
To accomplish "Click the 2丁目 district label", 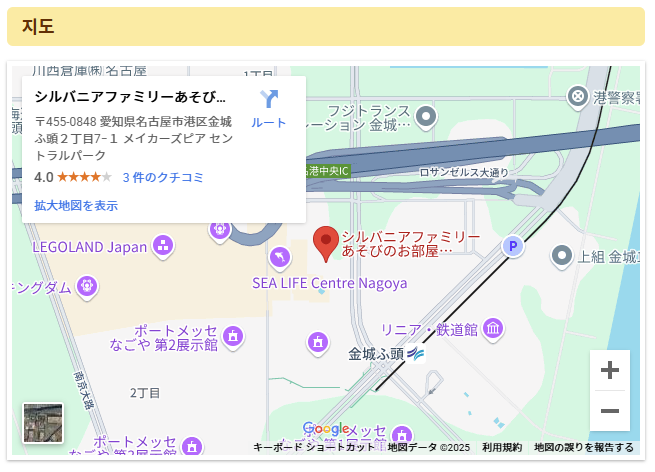I will (145, 393).
